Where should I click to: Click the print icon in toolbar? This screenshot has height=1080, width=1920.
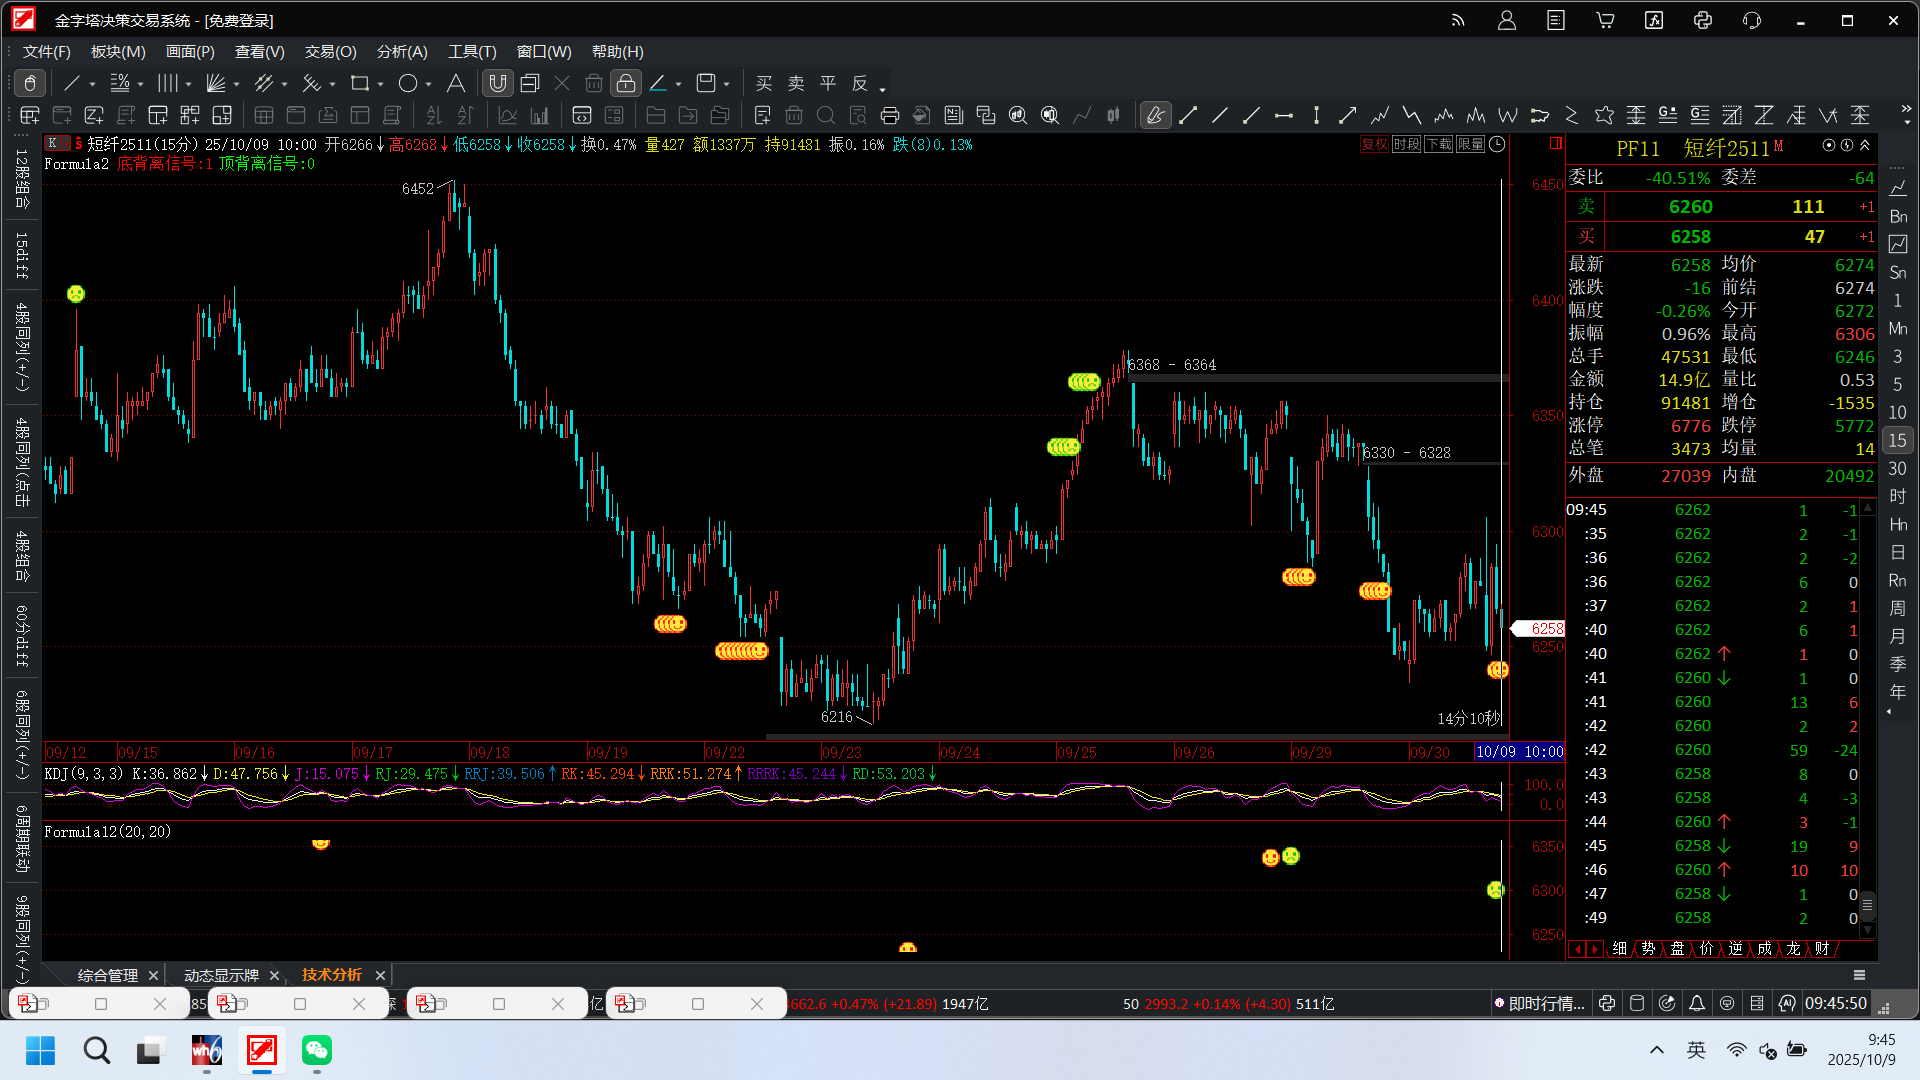(x=890, y=116)
